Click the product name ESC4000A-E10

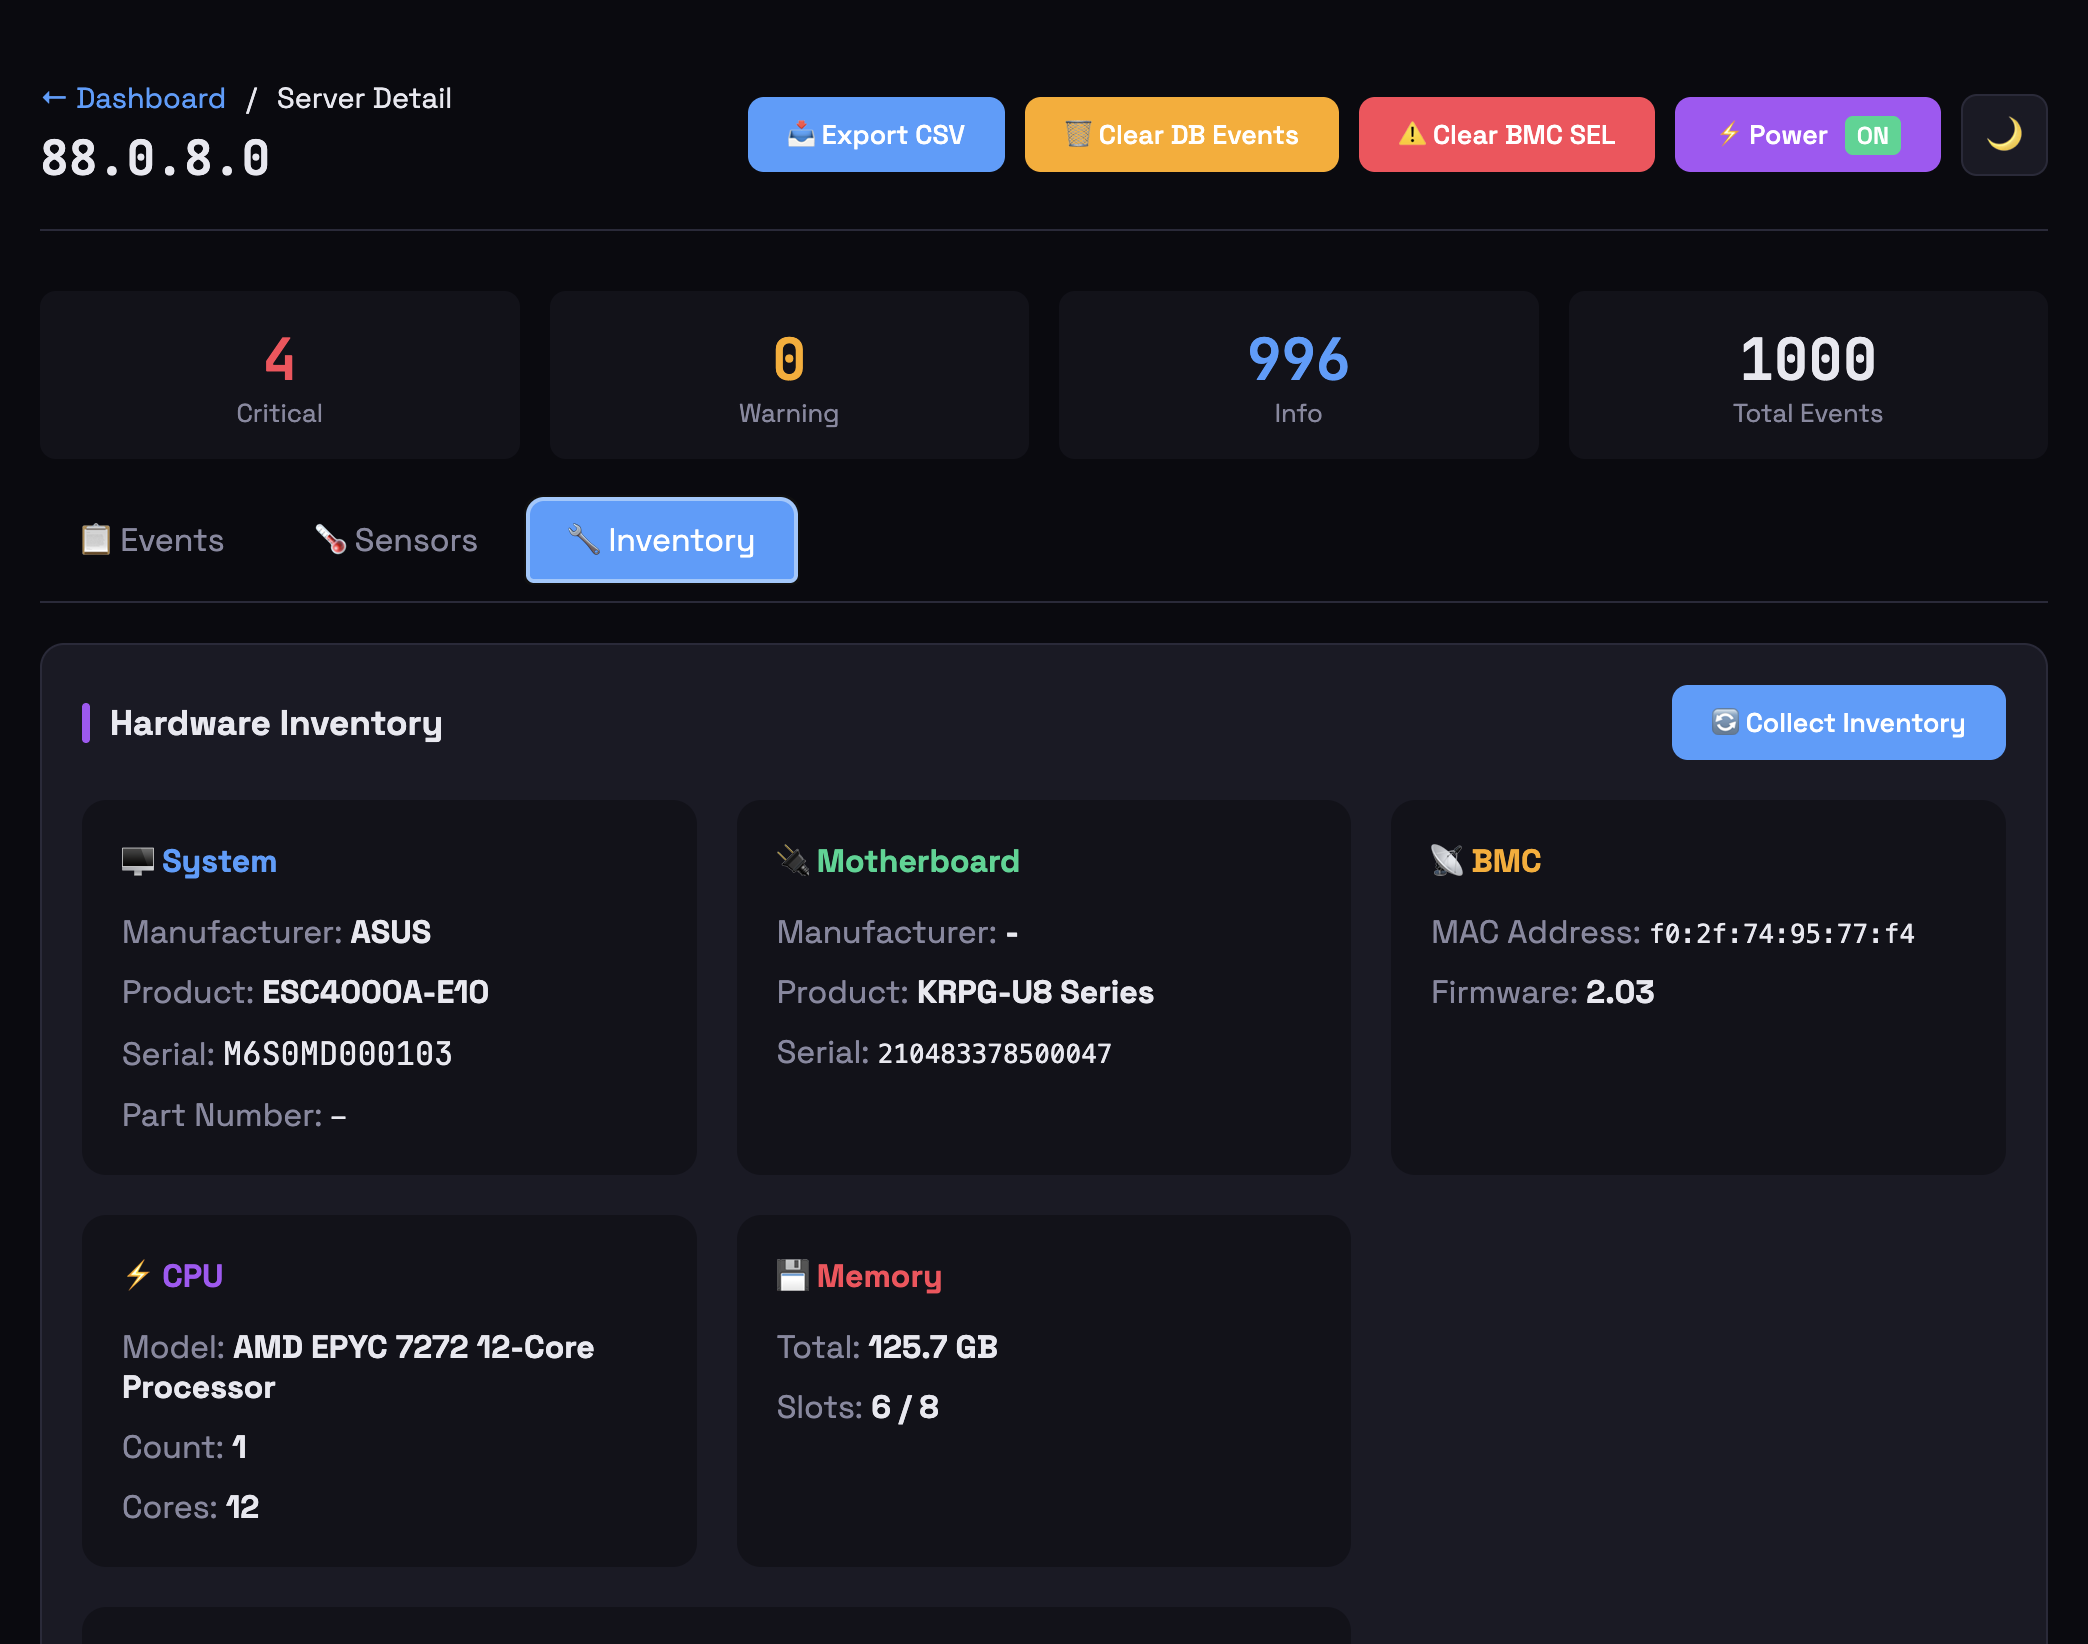click(375, 992)
